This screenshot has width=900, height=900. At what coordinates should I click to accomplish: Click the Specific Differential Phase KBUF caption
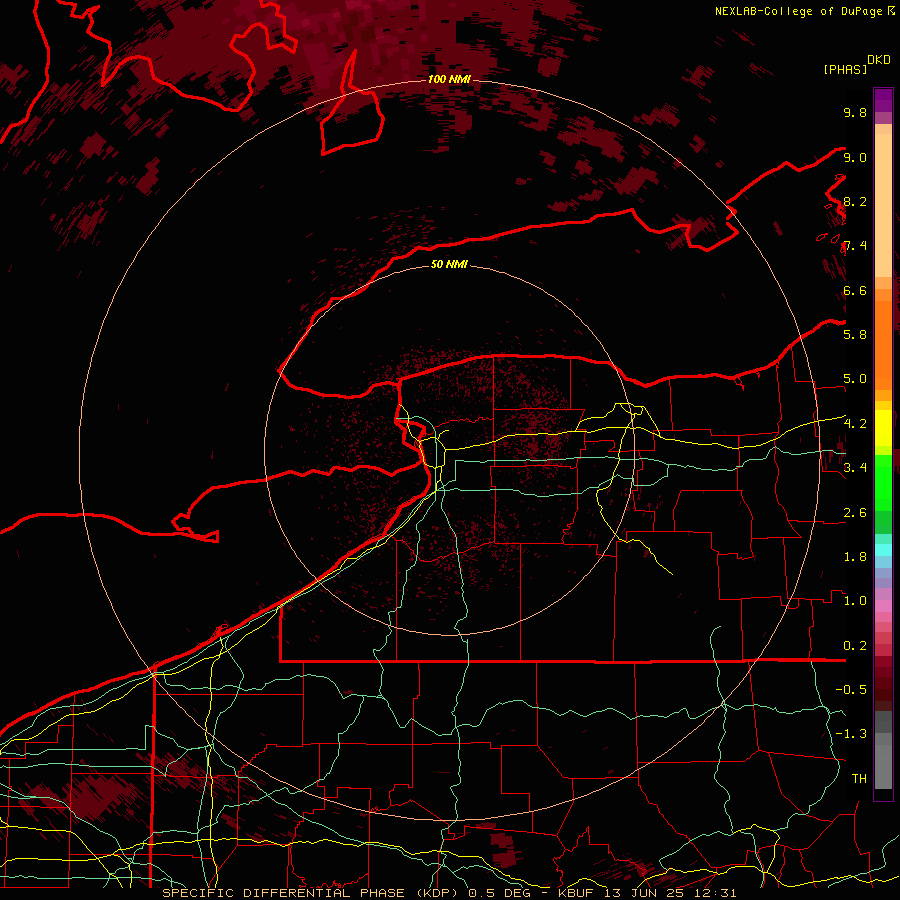pyautogui.click(x=449, y=893)
